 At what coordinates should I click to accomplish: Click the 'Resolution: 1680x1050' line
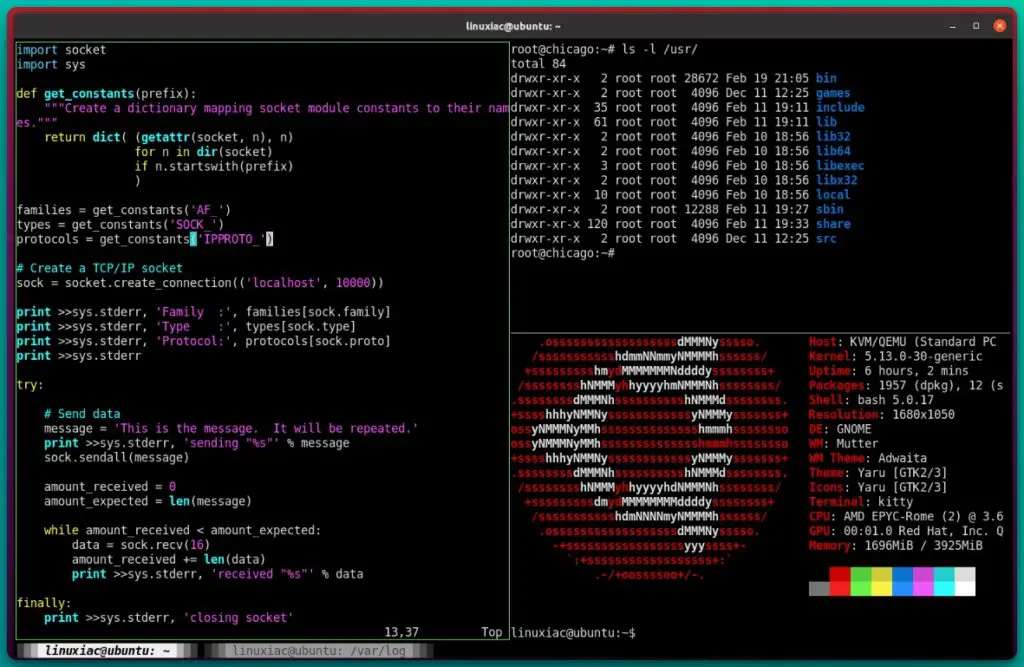click(x=882, y=414)
